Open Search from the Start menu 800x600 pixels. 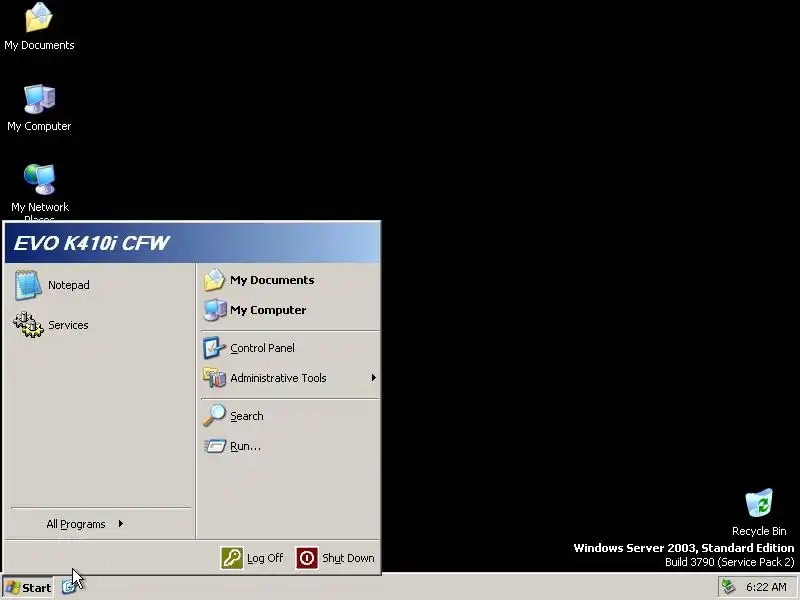(x=290, y=416)
